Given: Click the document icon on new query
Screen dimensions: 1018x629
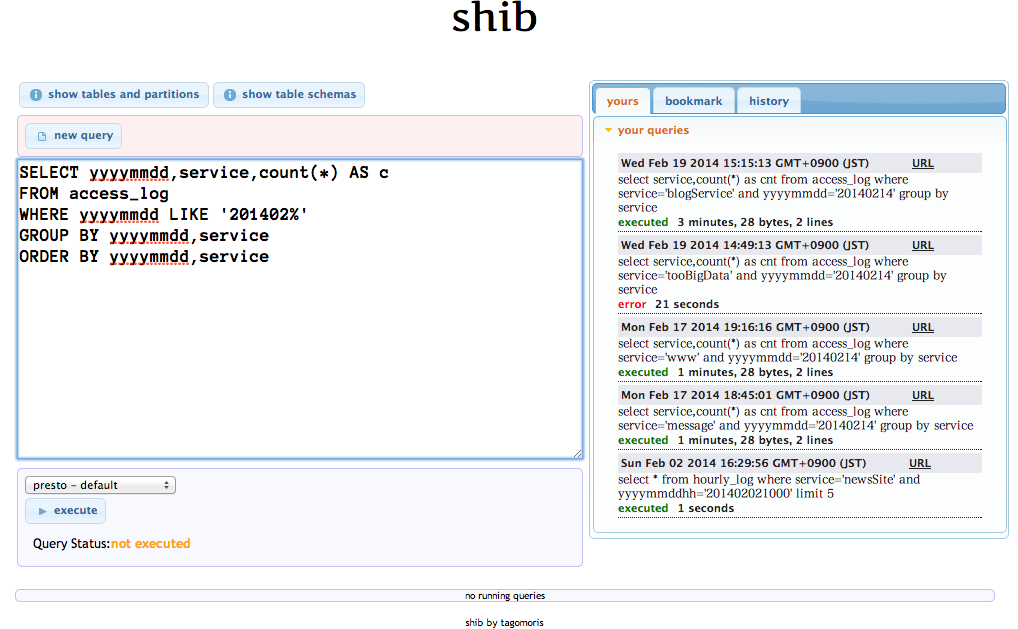Looking at the screenshot, I should (x=42, y=136).
